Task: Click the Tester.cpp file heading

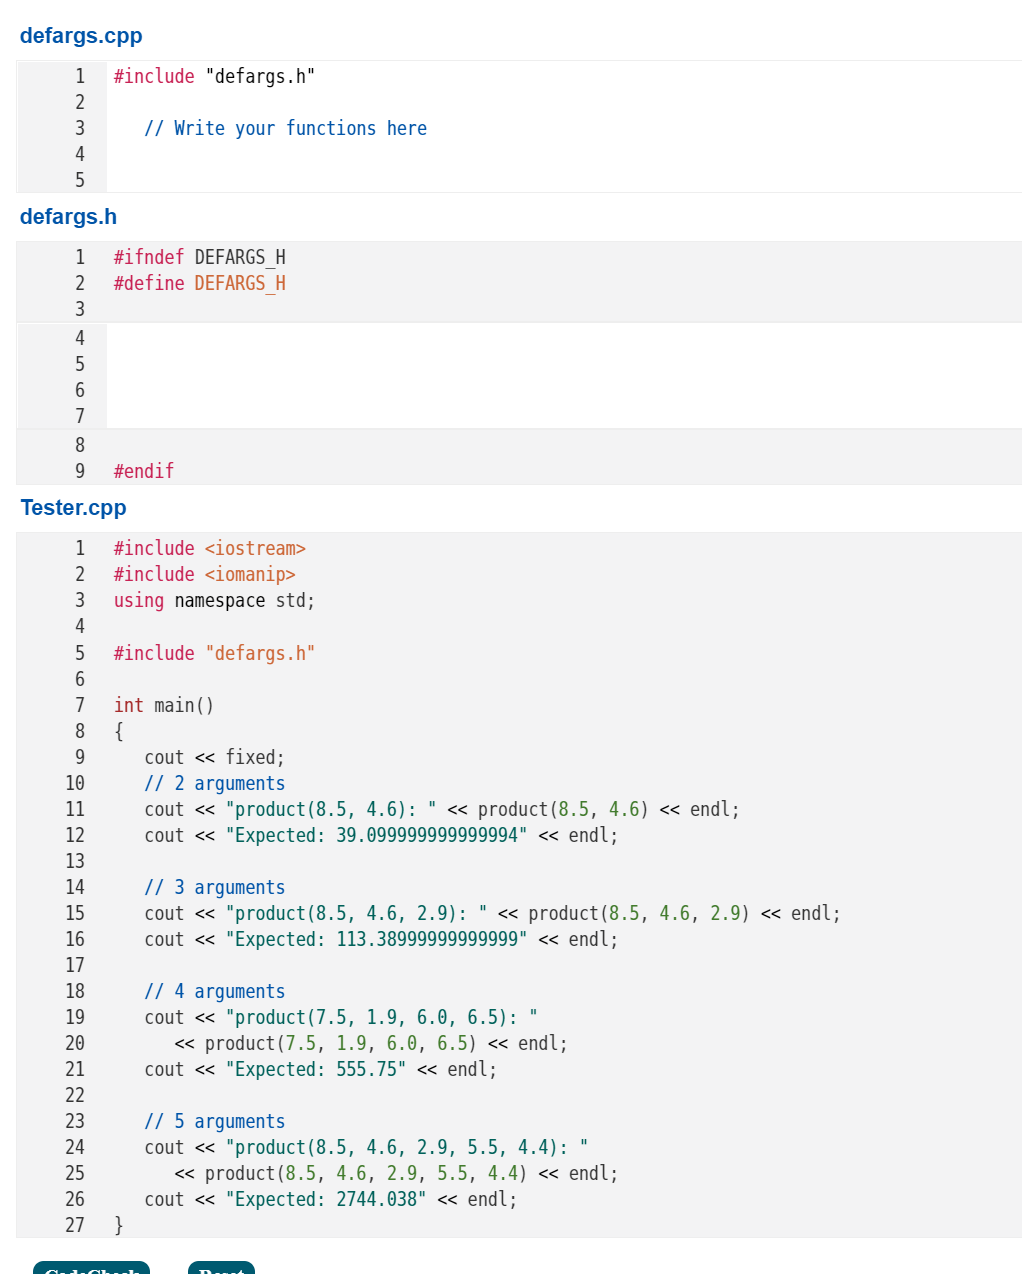Action: [x=73, y=507]
